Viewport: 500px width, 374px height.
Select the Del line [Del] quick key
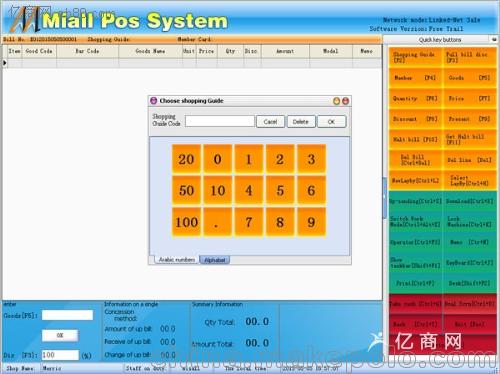(x=470, y=160)
